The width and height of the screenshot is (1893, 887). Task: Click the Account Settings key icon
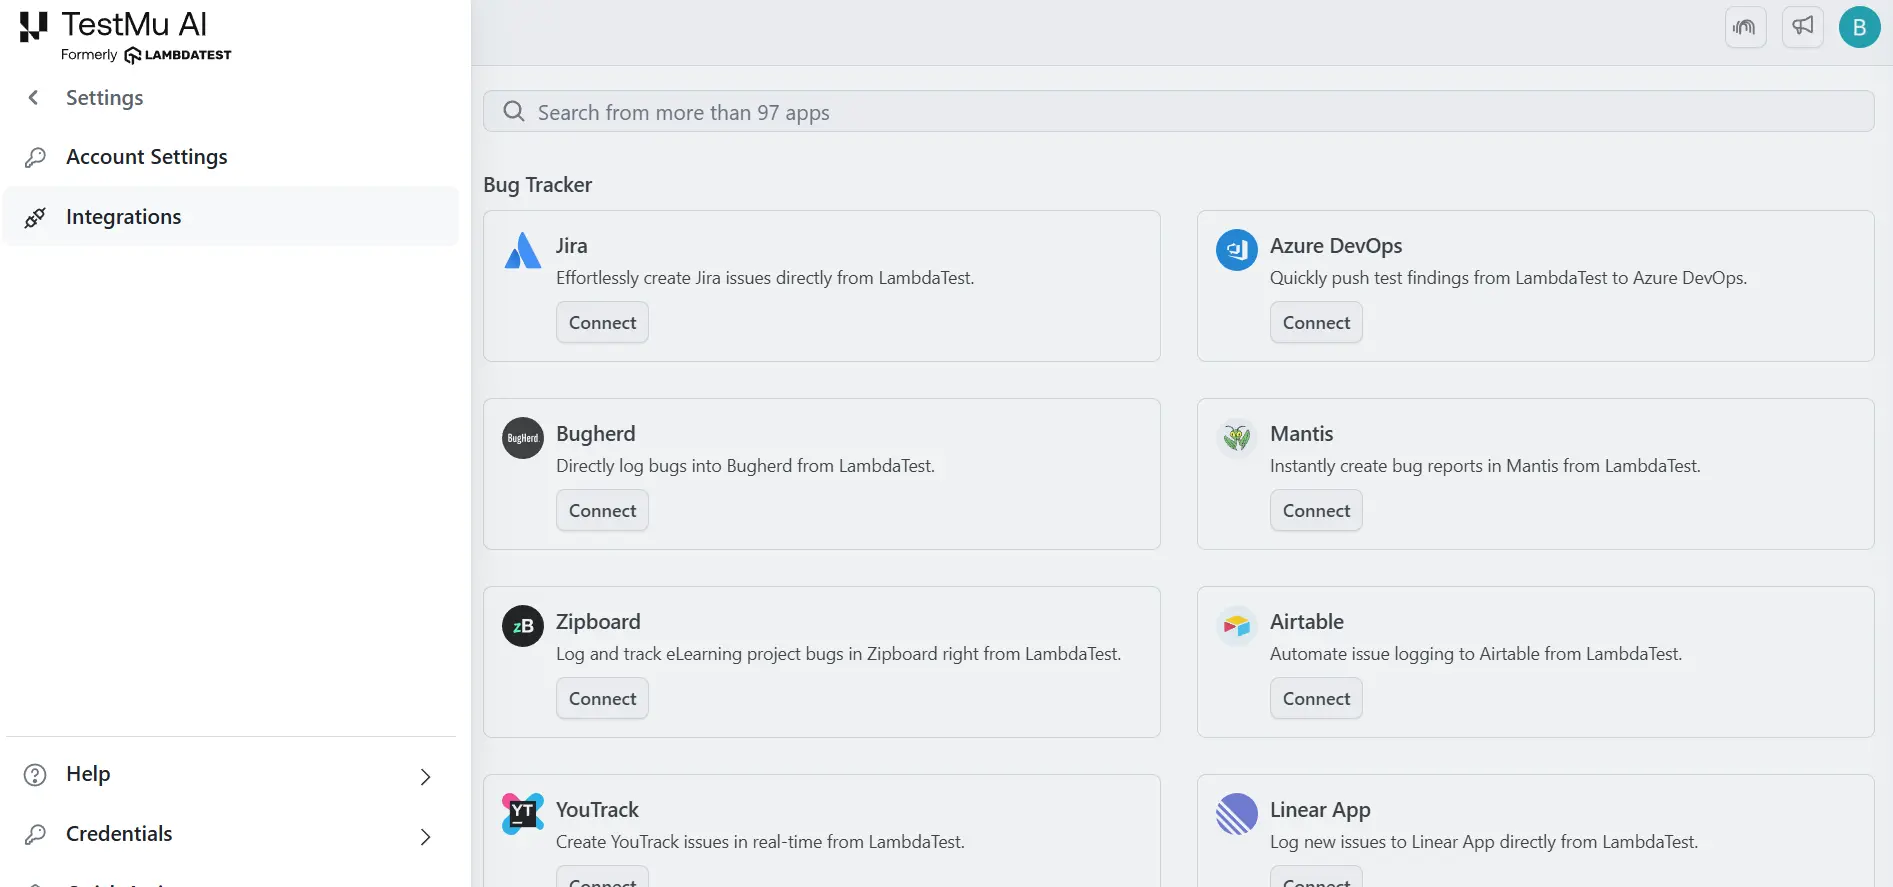[x=35, y=157]
